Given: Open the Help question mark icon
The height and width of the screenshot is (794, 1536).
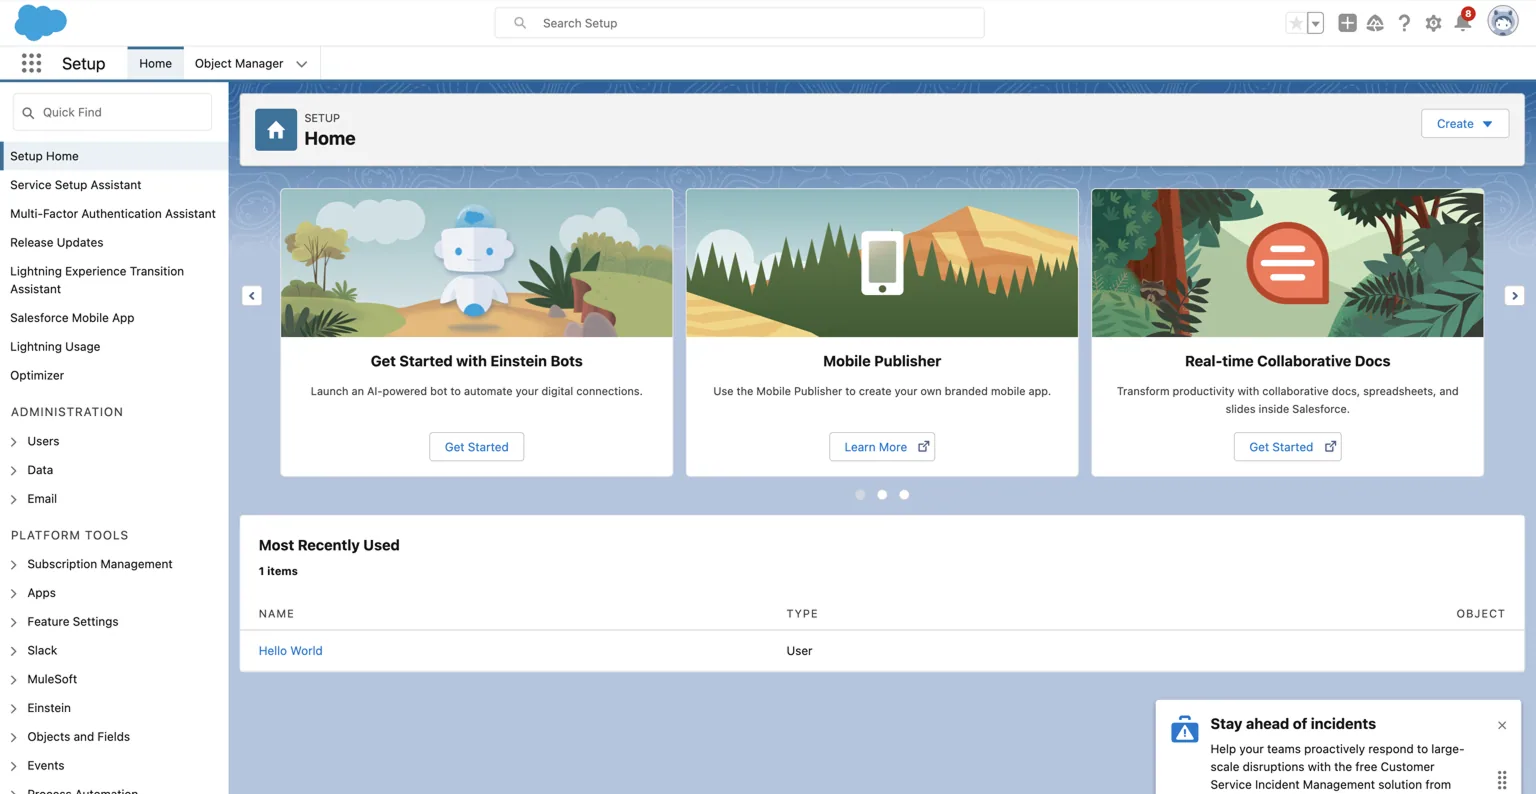Looking at the screenshot, I should tap(1404, 23).
